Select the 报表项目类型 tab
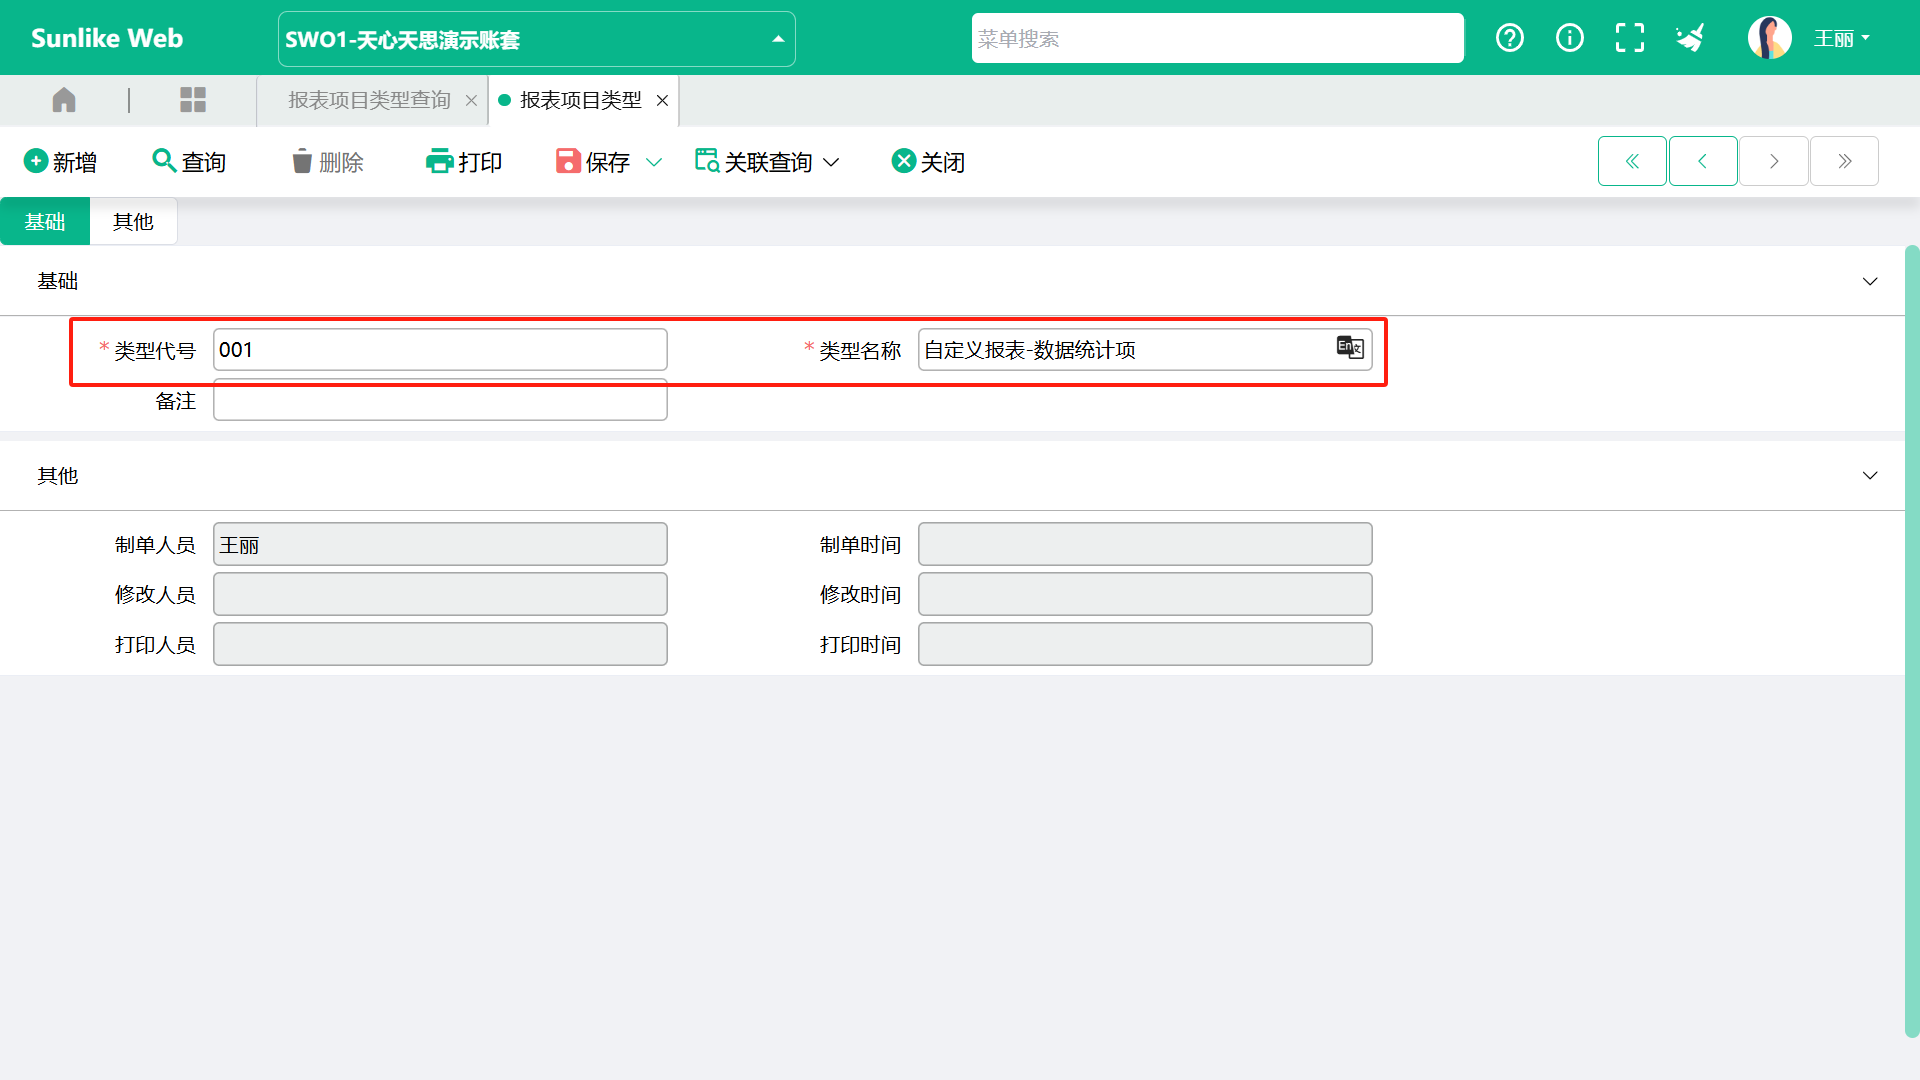Image resolution: width=1920 pixels, height=1080 pixels. coord(581,100)
